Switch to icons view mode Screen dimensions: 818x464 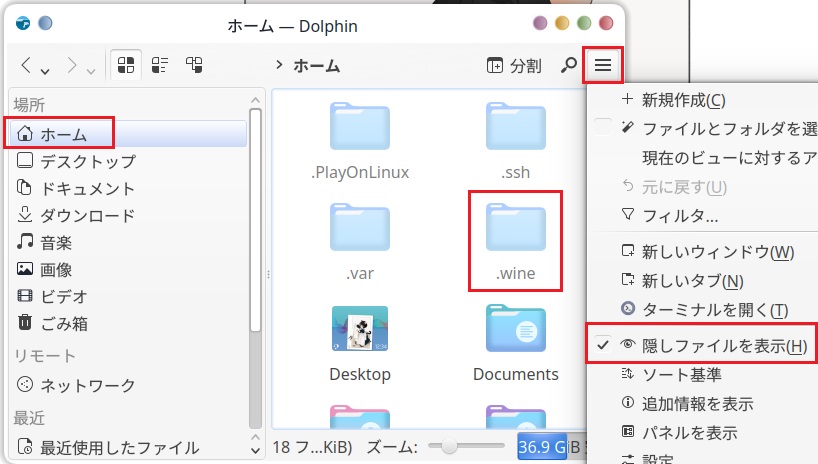click(126, 66)
